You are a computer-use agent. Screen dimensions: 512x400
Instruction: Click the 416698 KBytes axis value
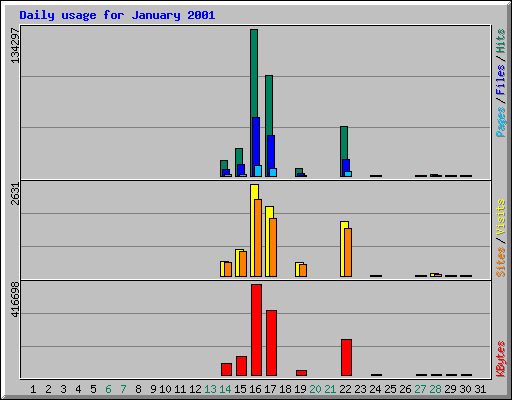pyautogui.click(x=15, y=299)
